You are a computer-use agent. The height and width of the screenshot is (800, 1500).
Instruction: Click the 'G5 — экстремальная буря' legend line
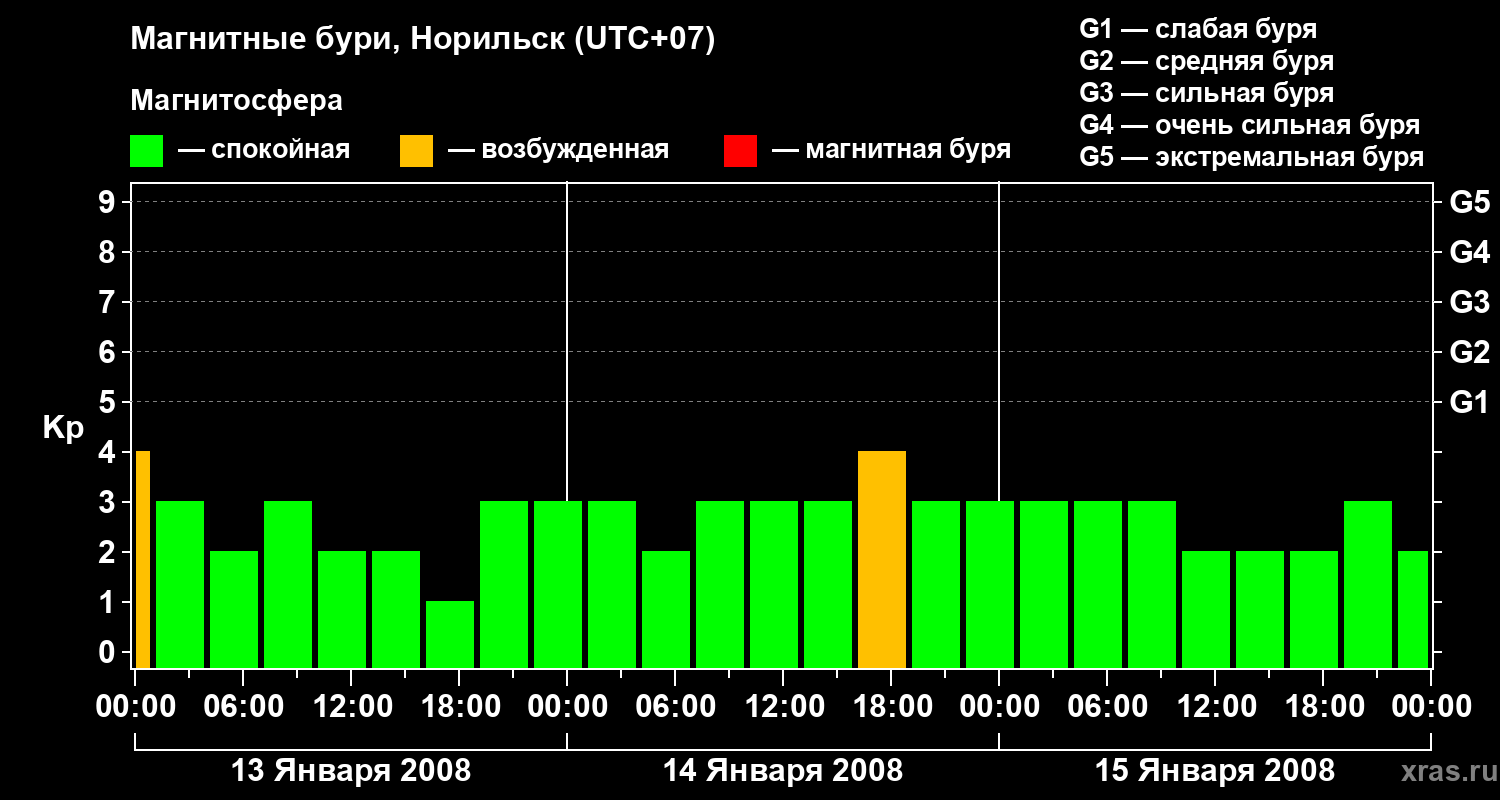tap(1251, 157)
